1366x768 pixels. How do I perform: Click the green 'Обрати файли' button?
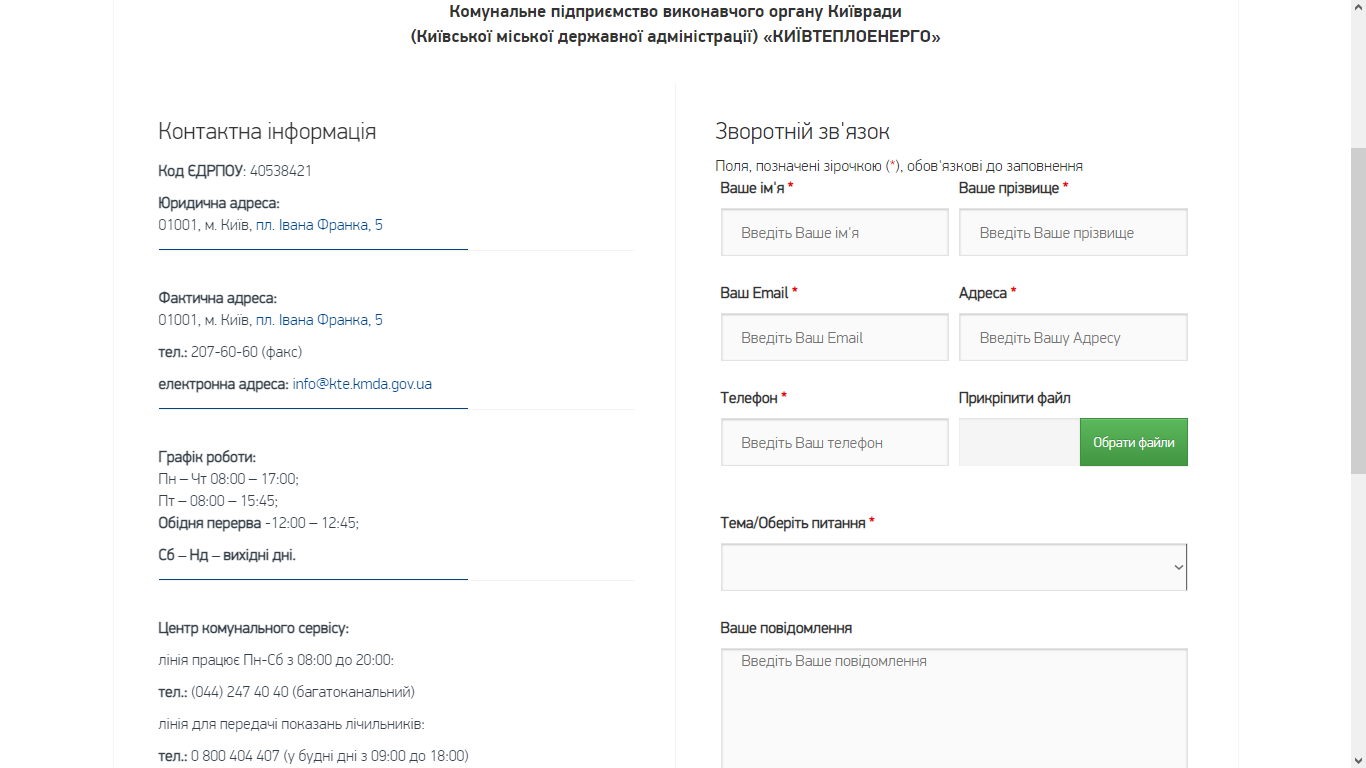pyautogui.click(x=1133, y=442)
